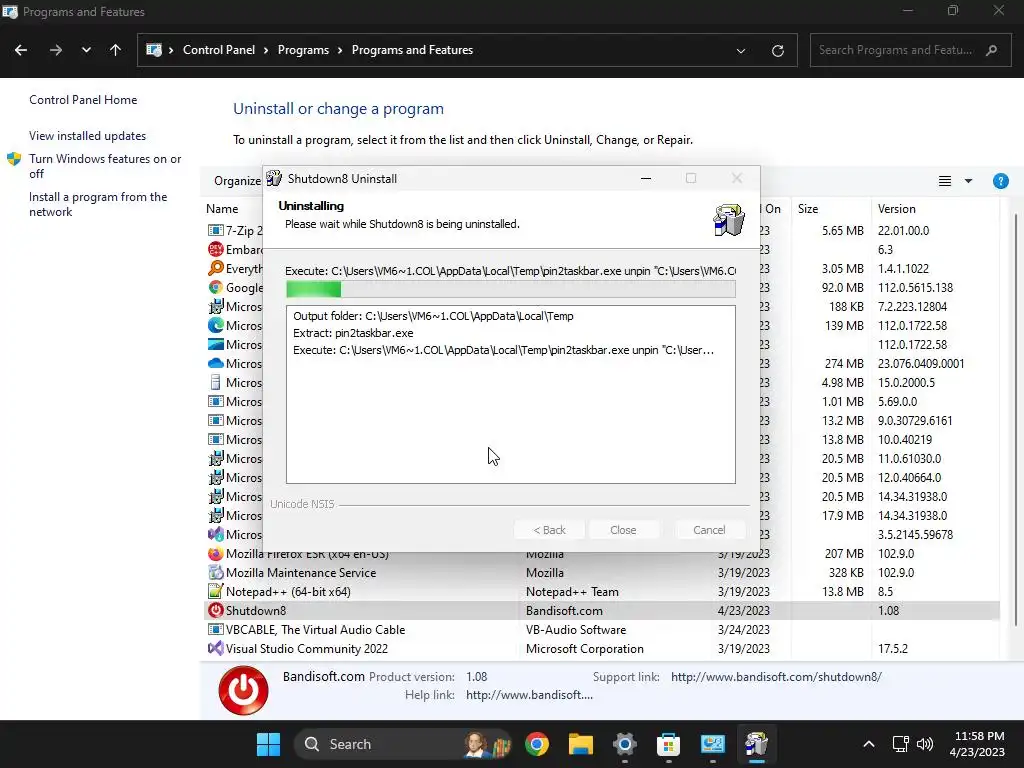Sort by the Name column header
The width and height of the screenshot is (1024, 768).
[222, 209]
